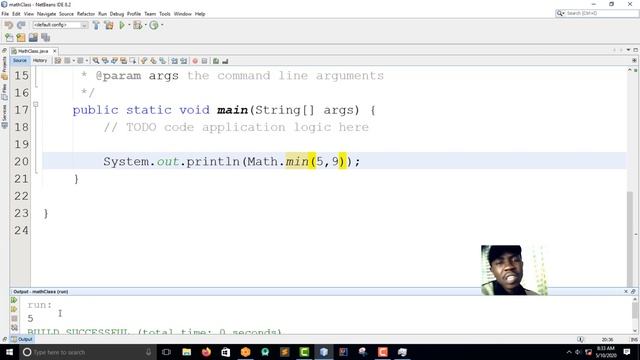Click the Comment icon in editor toolbar
640x360 pixels.
click(216, 61)
